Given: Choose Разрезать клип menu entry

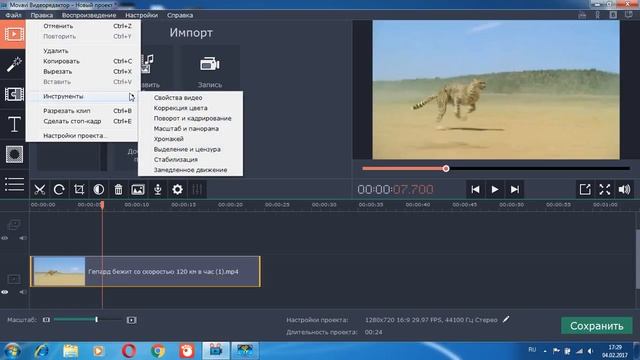Looking at the screenshot, I should (x=83, y=111).
